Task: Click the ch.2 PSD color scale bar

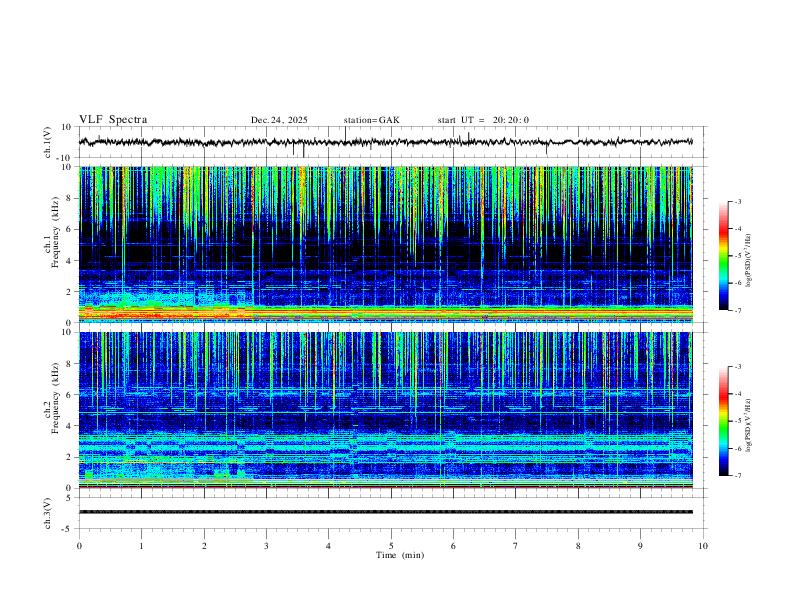Action: (723, 421)
